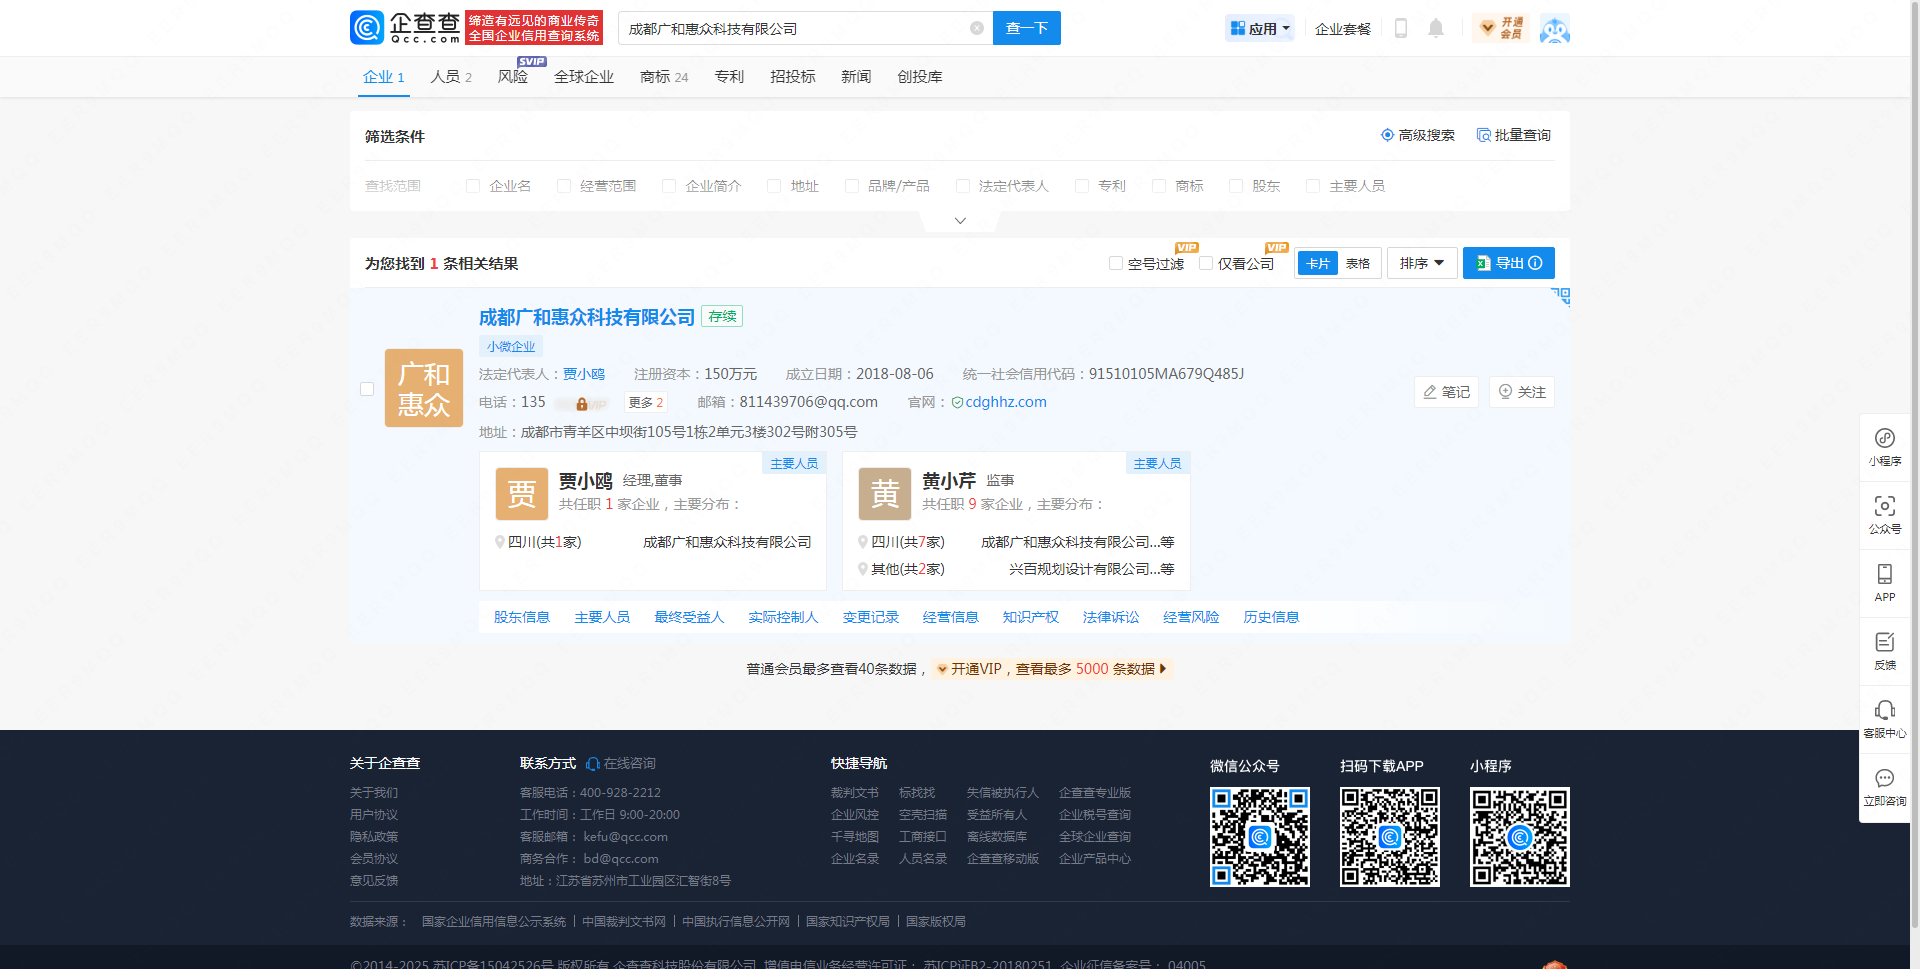Click the 关注 follow button
Image resolution: width=1920 pixels, height=969 pixels.
1522,392
